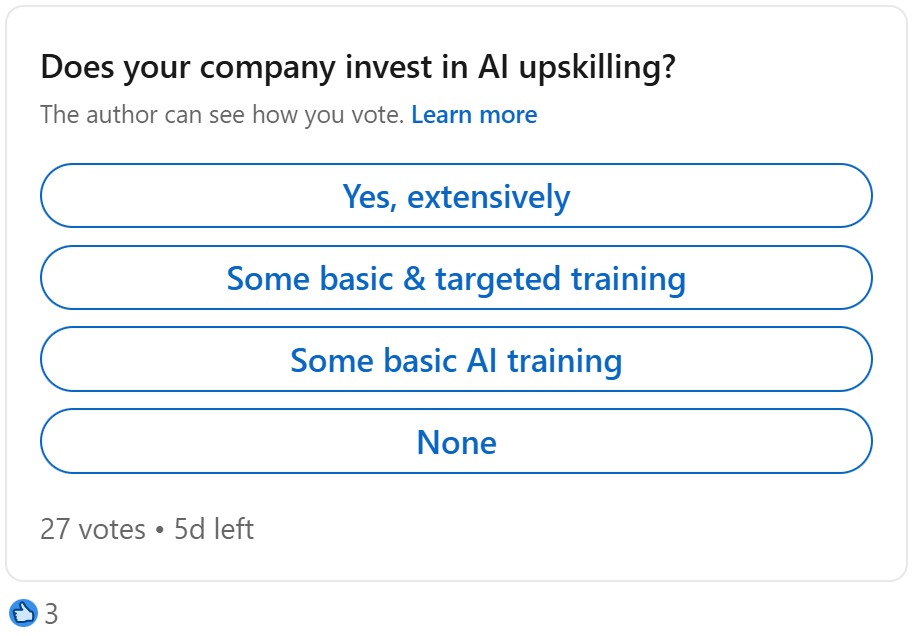Choose the "Some basic AI training" option
This screenshot has width=913, height=636.
point(456,360)
